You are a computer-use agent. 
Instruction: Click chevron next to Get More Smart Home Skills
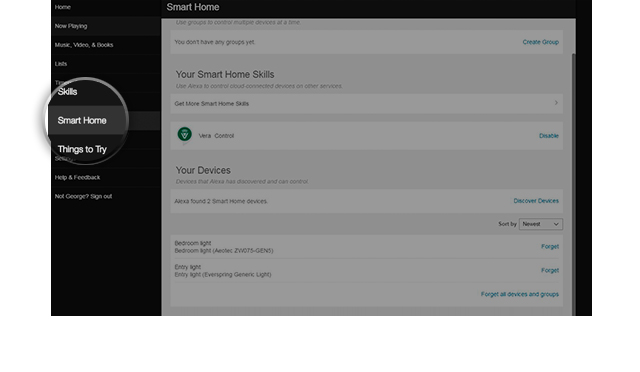click(x=556, y=103)
